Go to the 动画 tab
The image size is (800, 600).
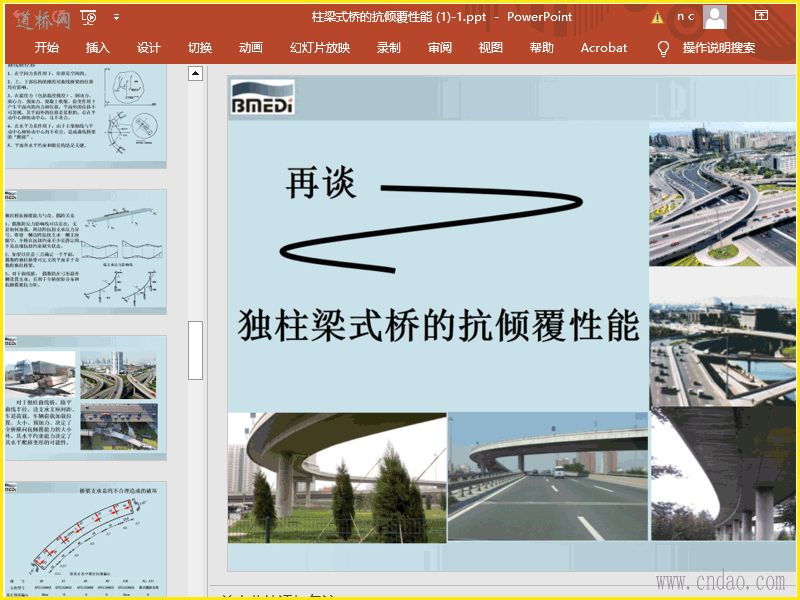point(251,48)
